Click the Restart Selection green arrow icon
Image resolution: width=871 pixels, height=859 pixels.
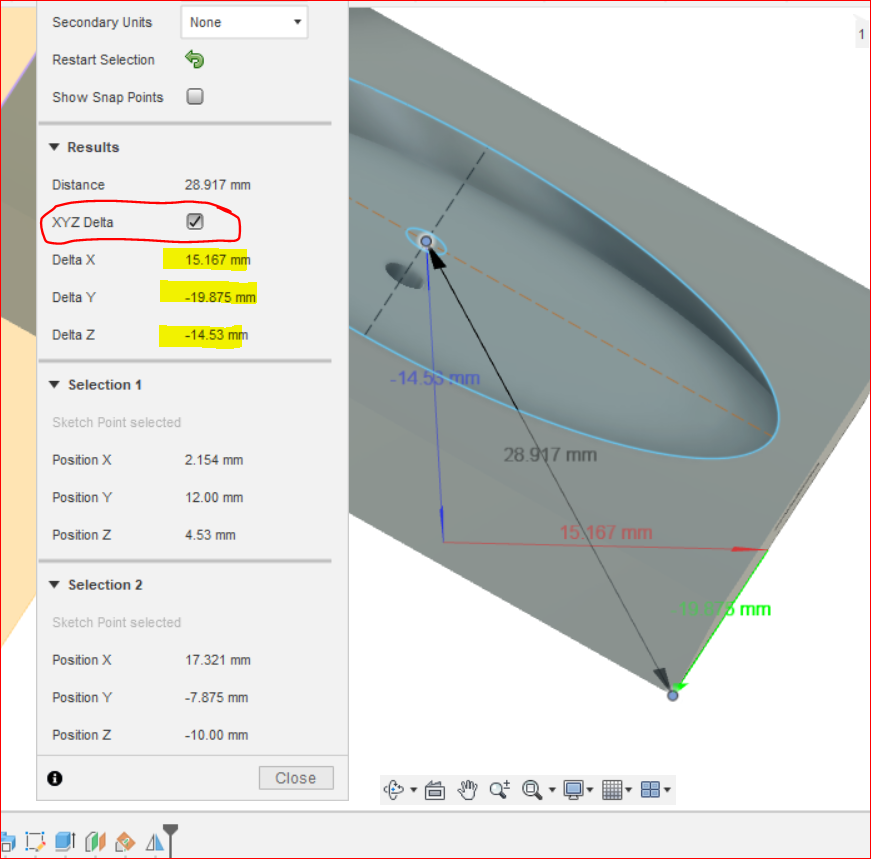pos(194,59)
